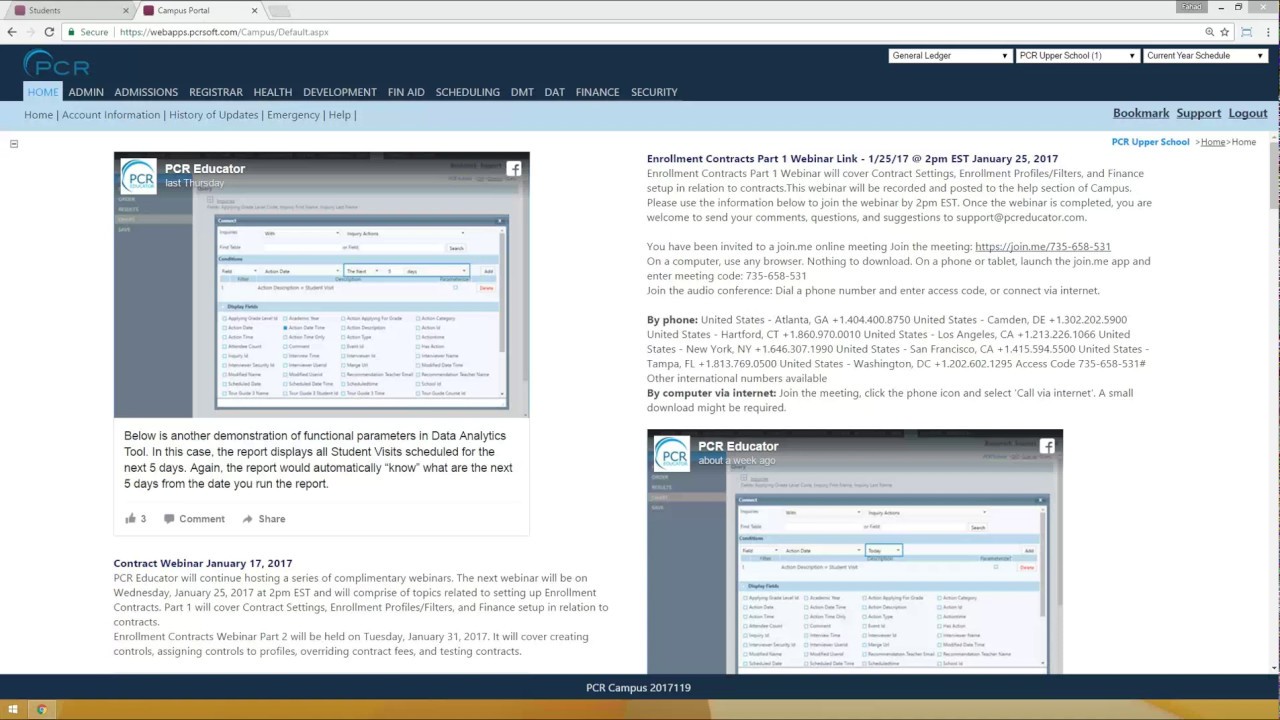This screenshot has width=1280, height=720.
Task: Close the Students tab
Action: [125, 10]
